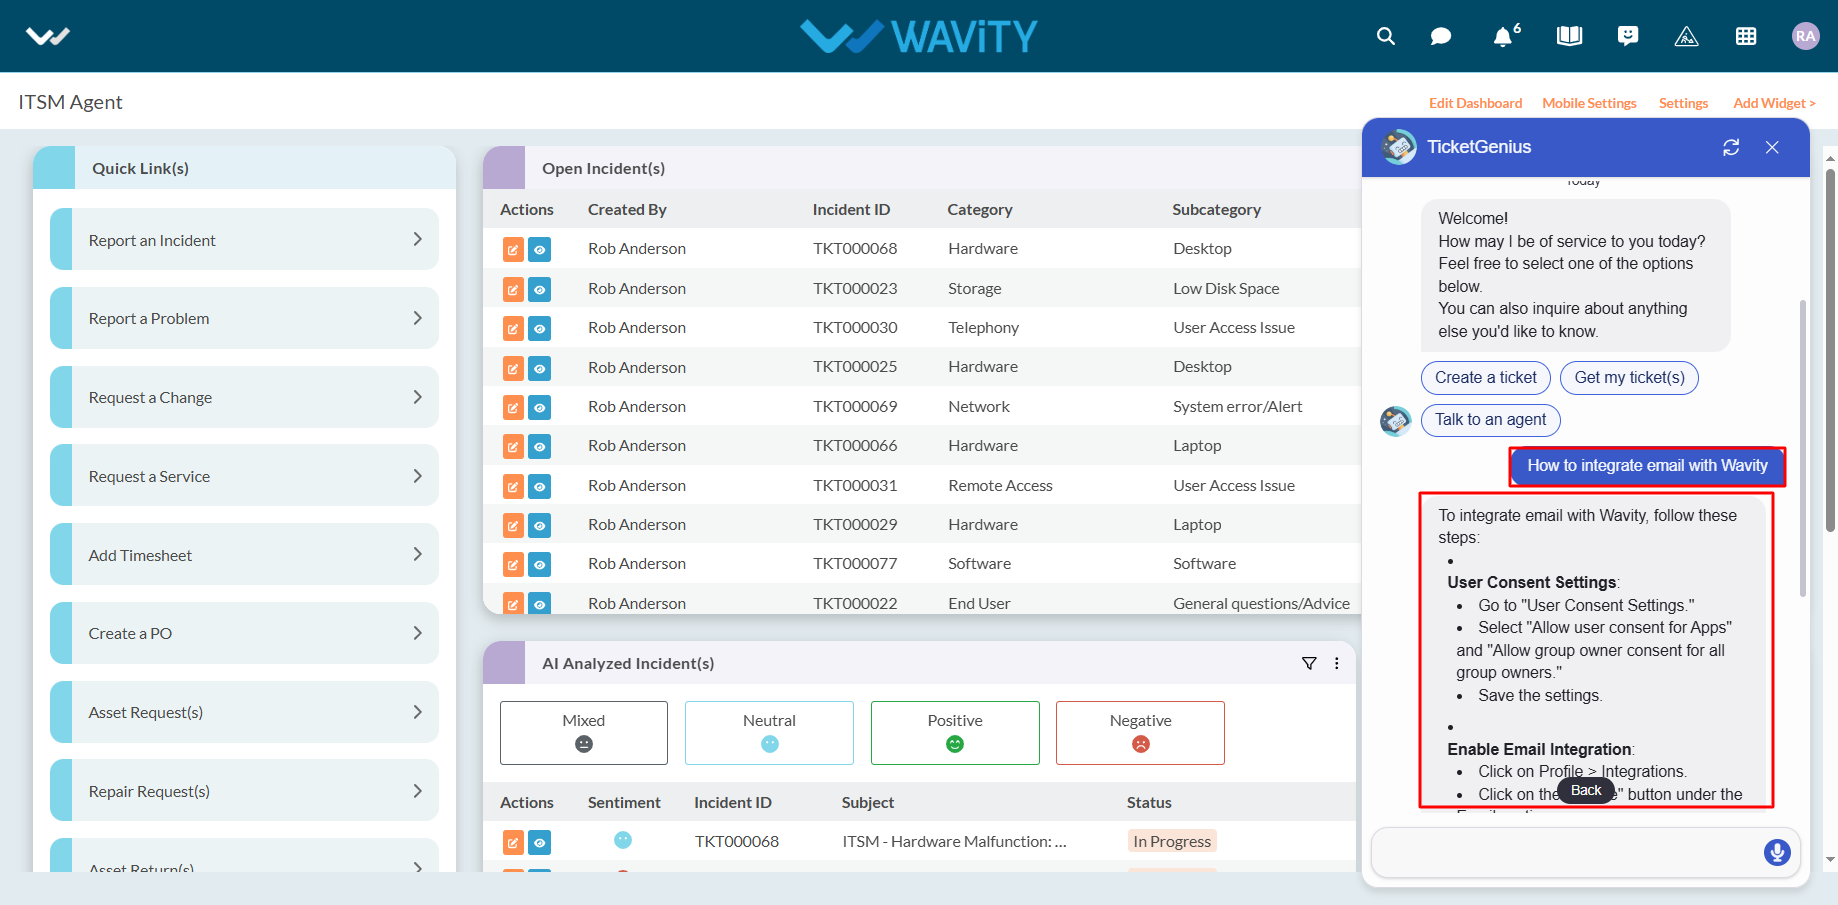Viewport: 1838px width, 905px height.
Task: Open the AI Analyzed Incidents kebab menu
Action: 1336,663
